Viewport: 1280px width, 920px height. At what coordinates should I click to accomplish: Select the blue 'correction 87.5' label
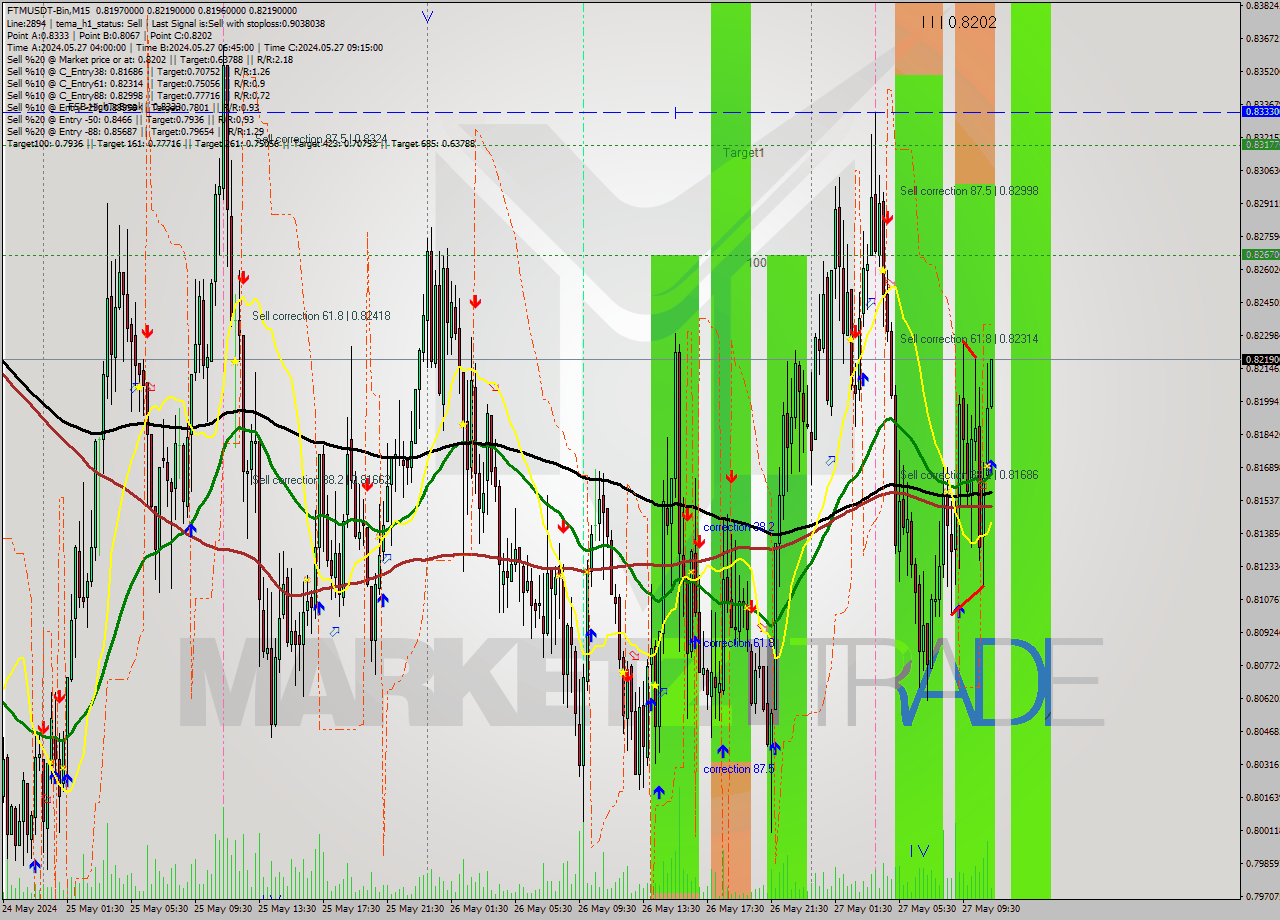click(x=738, y=769)
